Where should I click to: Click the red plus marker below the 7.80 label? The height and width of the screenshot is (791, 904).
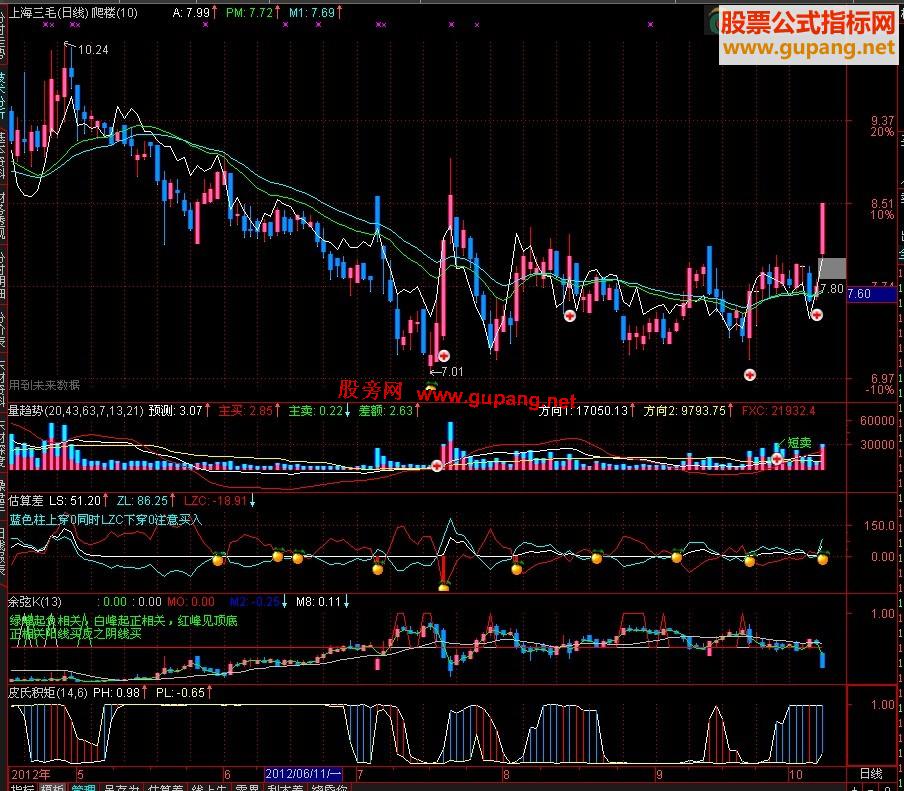(817, 315)
